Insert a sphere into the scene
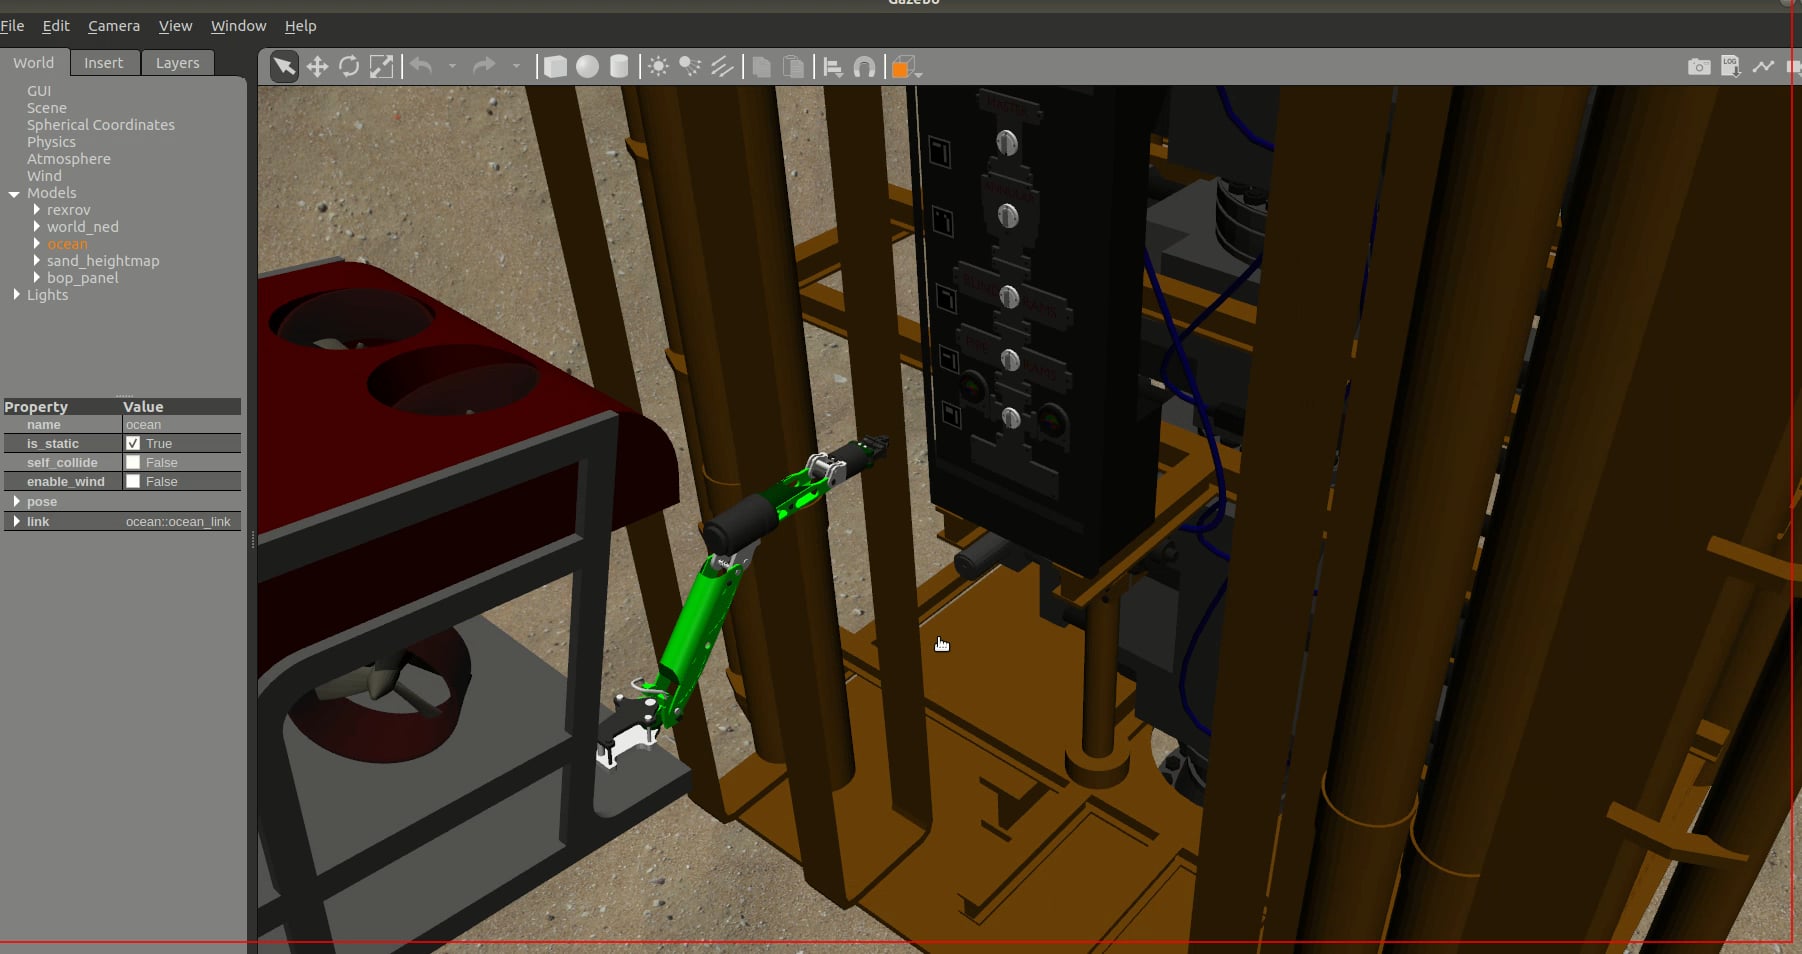 click(x=587, y=66)
